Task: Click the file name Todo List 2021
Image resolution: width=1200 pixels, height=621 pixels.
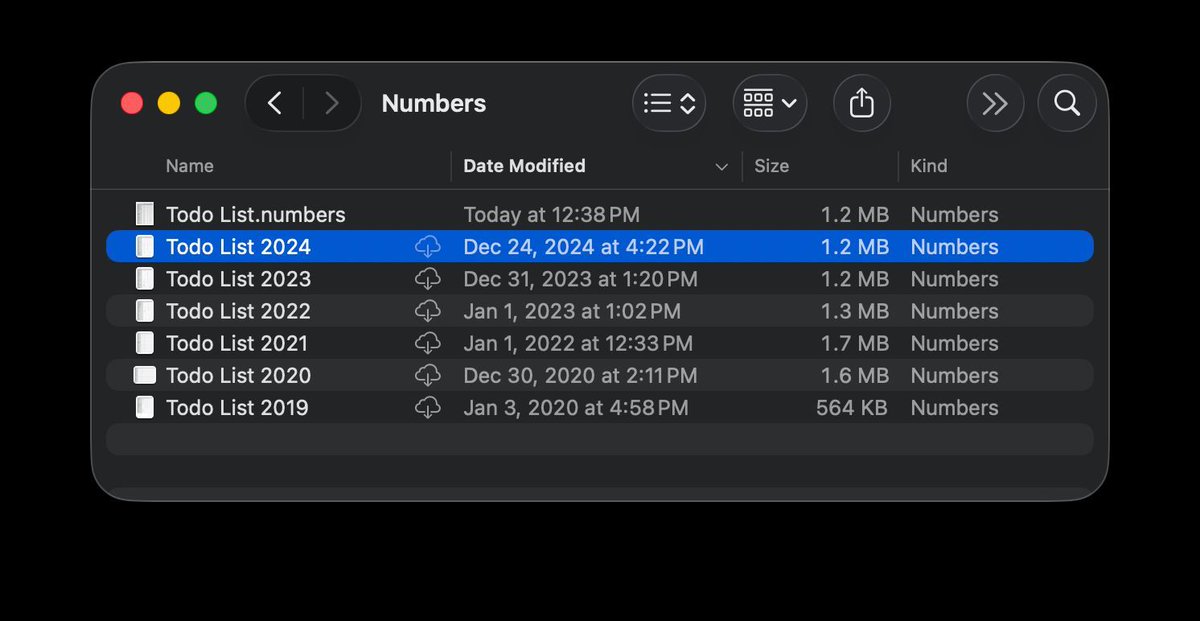Action: coord(237,343)
